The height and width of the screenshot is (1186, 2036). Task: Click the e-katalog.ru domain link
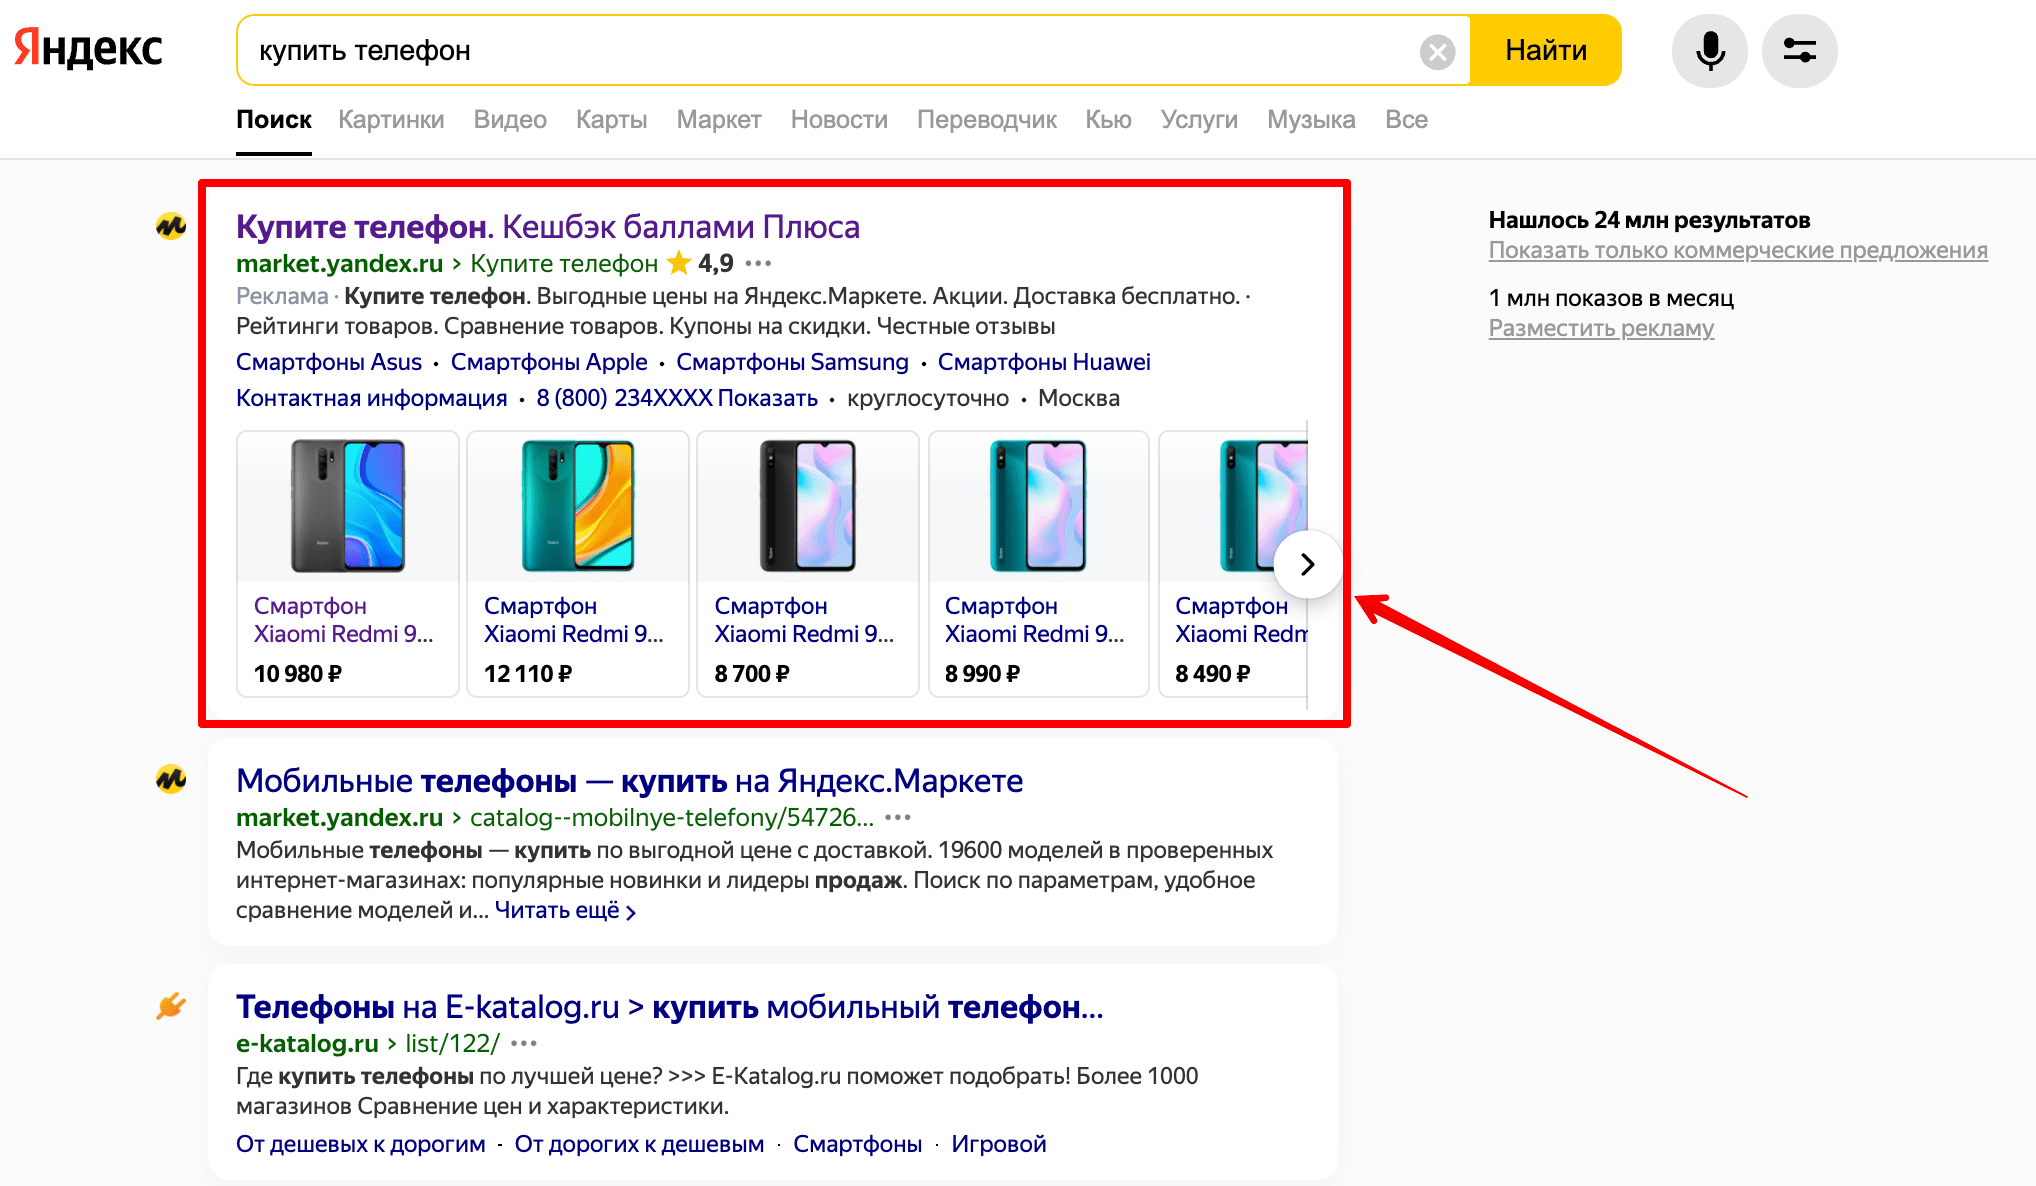point(307,1044)
